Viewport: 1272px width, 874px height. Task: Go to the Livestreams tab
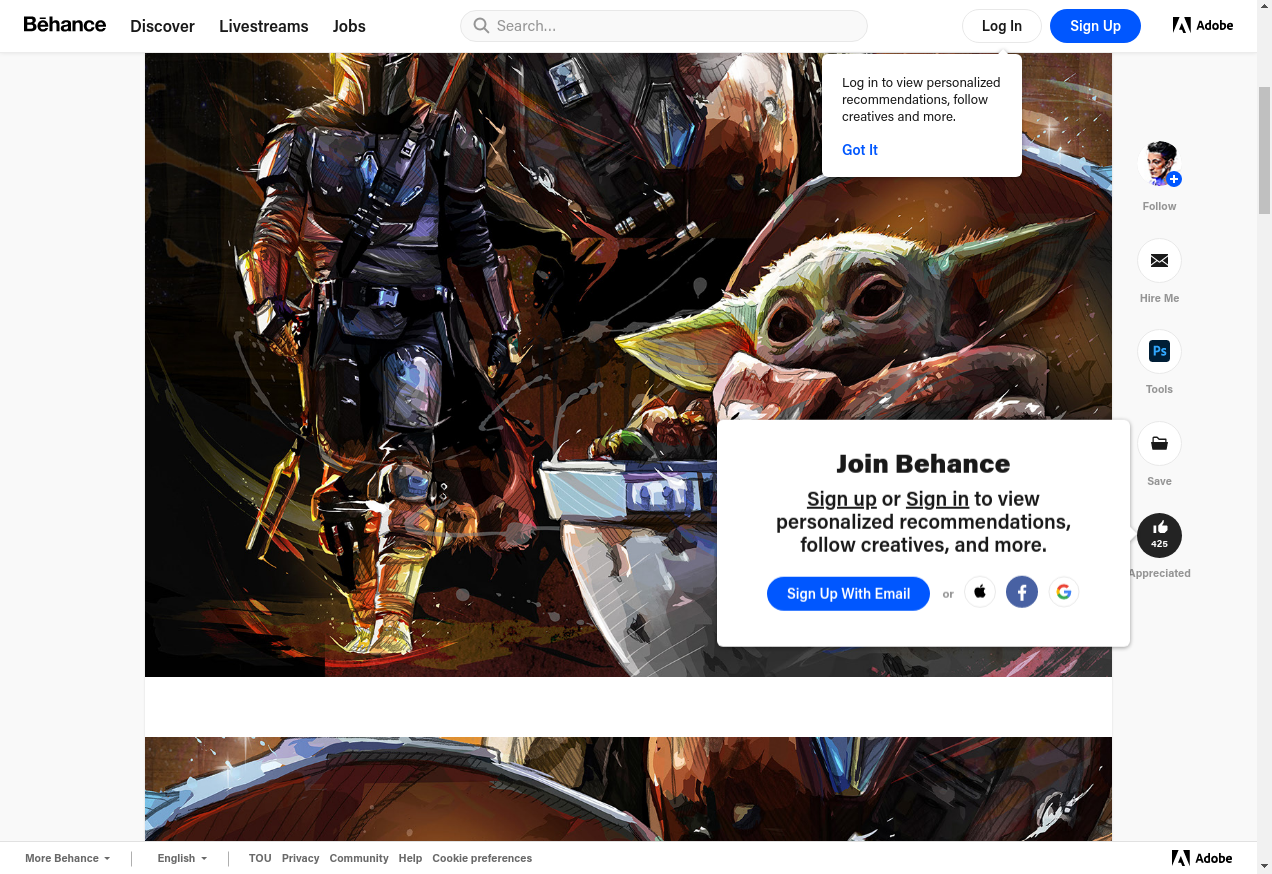coord(263,26)
